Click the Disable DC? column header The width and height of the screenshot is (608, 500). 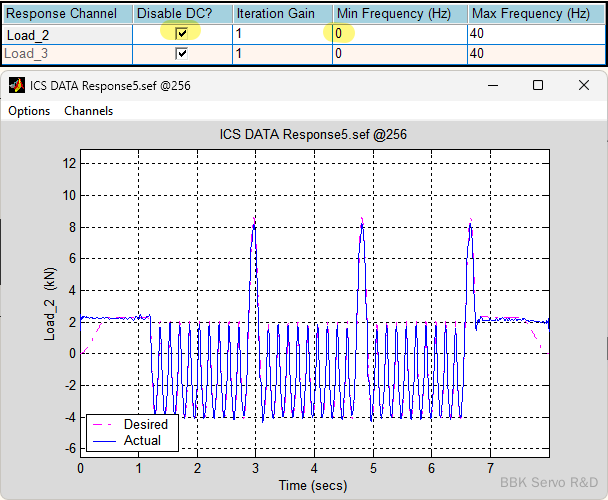[x=181, y=14]
